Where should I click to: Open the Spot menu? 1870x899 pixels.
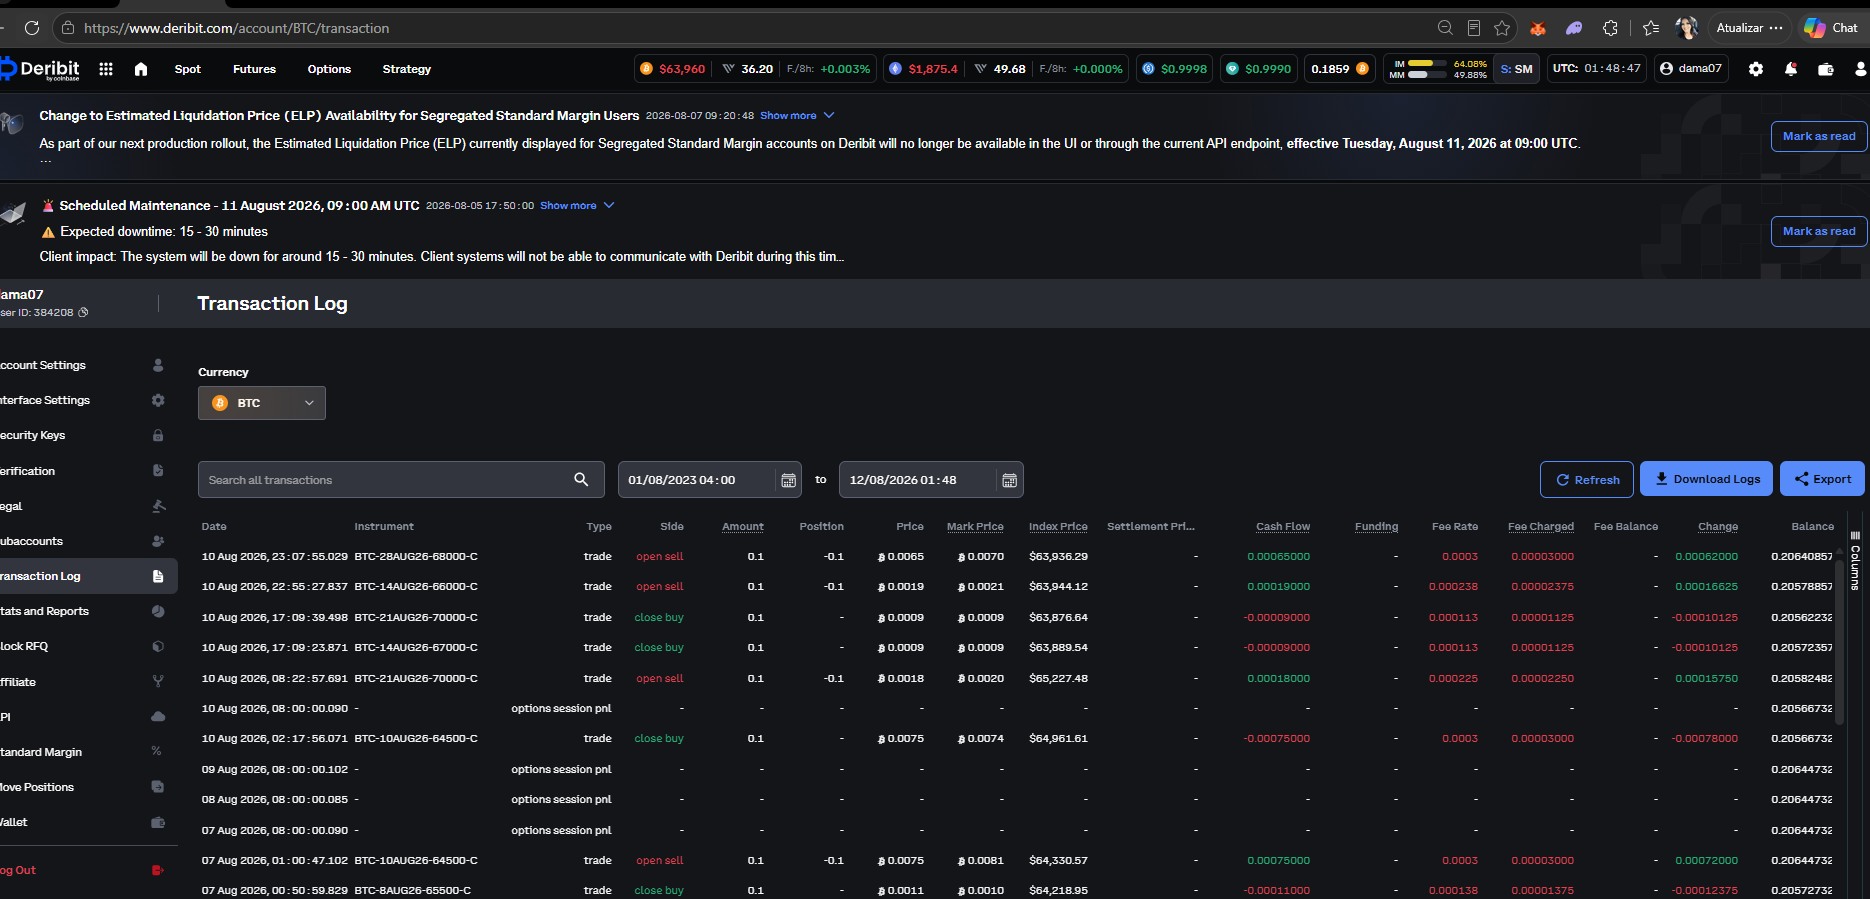188,69
